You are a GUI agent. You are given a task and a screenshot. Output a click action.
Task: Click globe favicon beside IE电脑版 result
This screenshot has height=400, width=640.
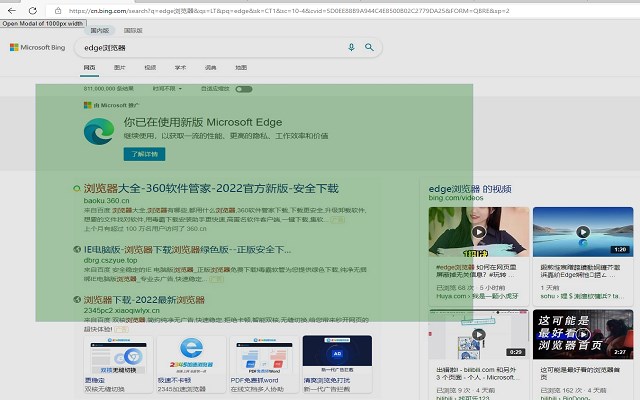[x=76, y=249]
